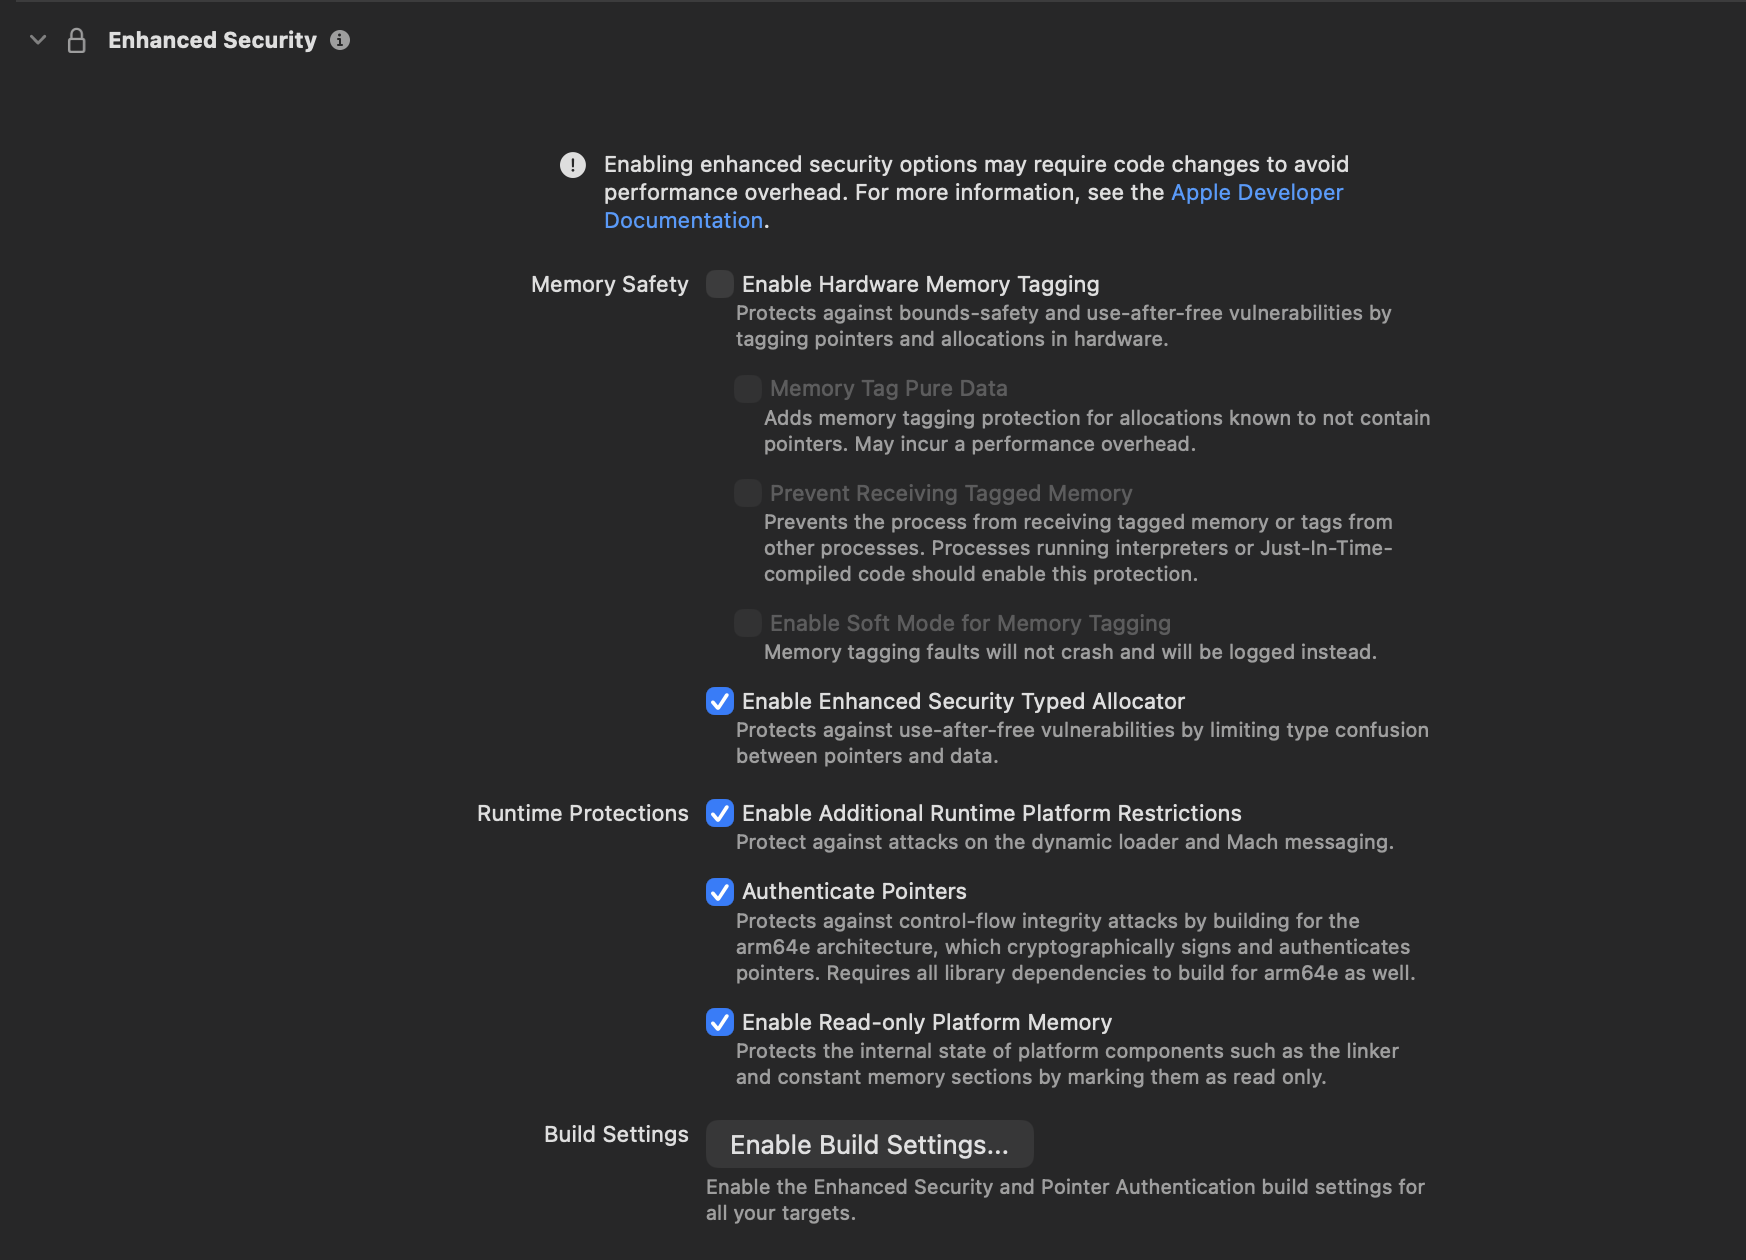Select the Runtime Protections row label
The width and height of the screenshot is (1746, 1260).
tap(582, 813)
